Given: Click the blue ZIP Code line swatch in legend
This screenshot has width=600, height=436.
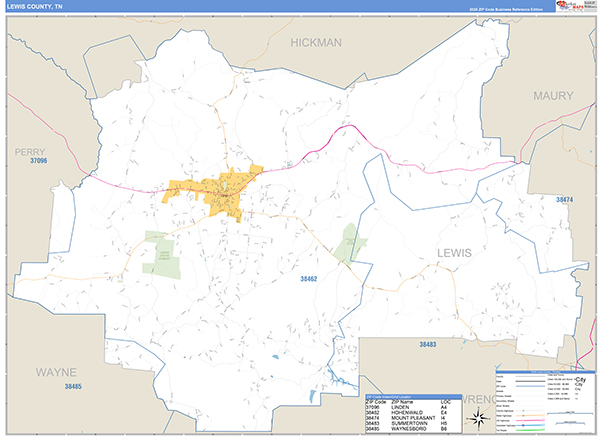Looking at the screenshot, I should (530, 386).
